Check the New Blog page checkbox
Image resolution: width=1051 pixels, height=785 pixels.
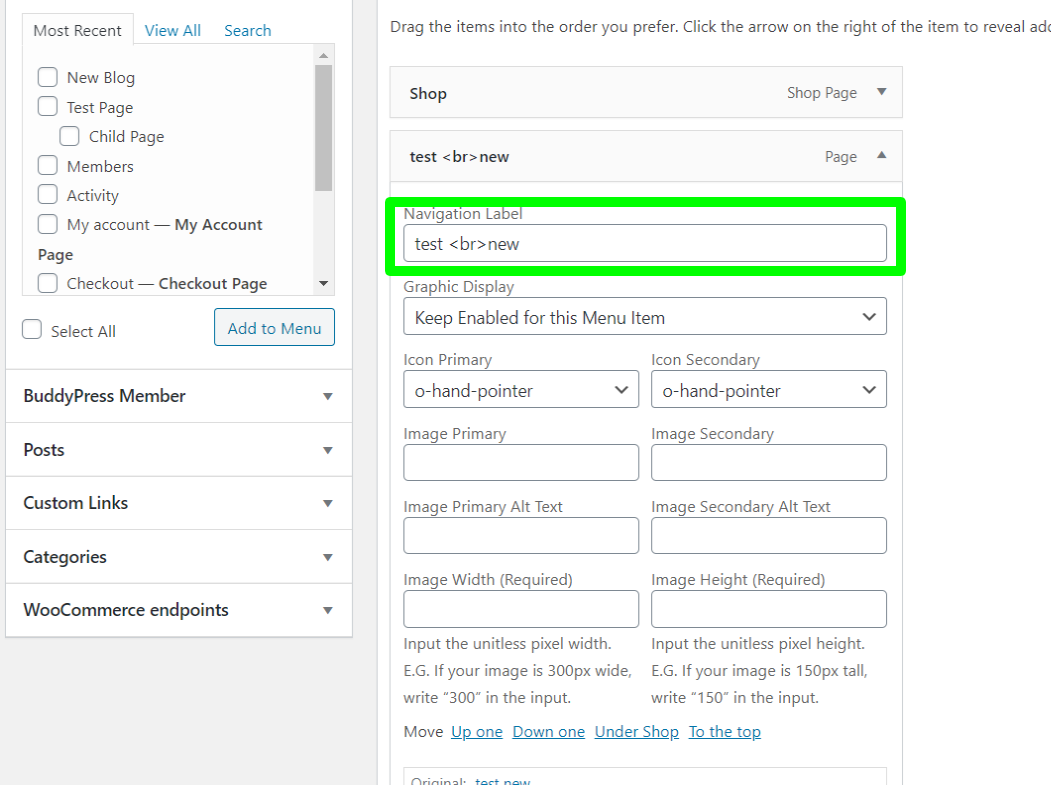[x=48, y=77]
